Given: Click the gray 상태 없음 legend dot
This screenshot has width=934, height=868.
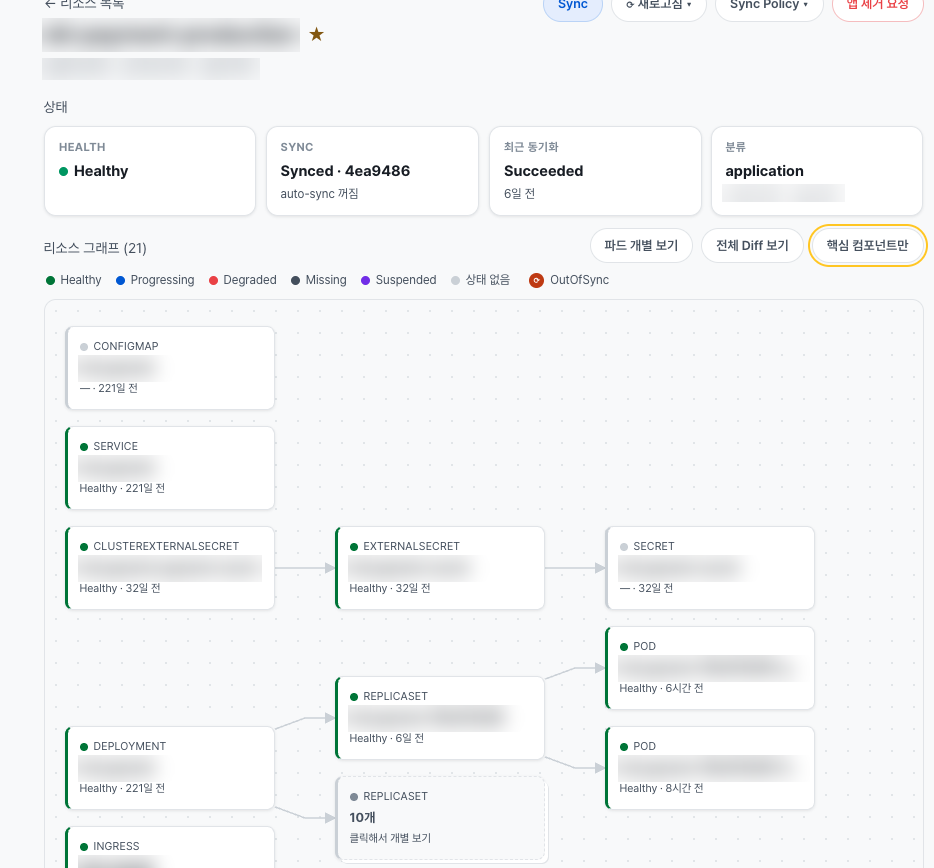Looking at the screenshot, I should tap(456, 281).
